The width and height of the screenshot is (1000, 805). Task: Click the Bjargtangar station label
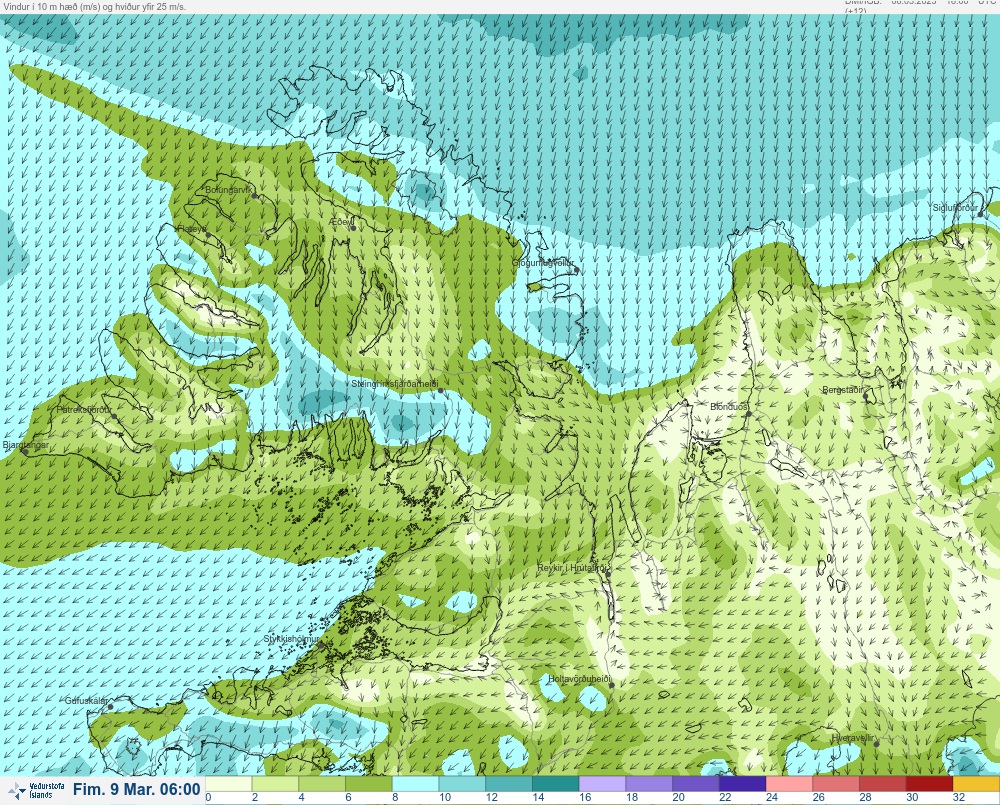26,445
